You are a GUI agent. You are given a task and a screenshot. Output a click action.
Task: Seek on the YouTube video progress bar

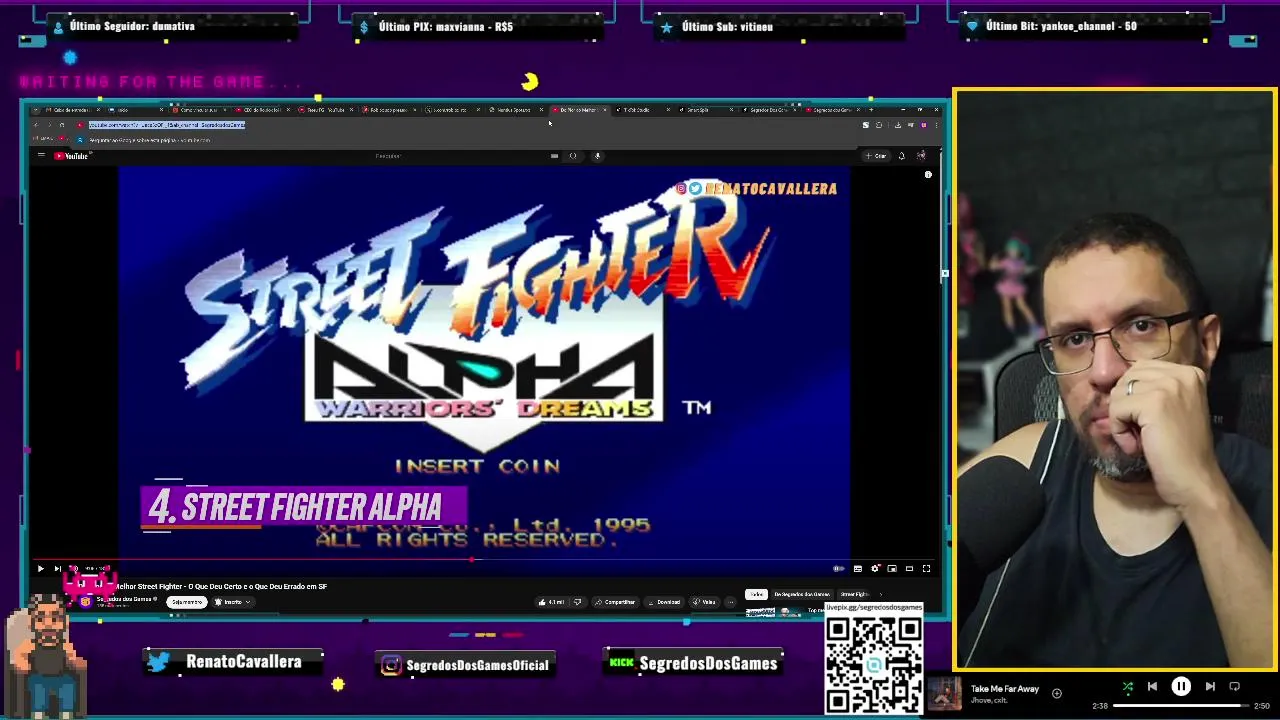pos(484,560)
